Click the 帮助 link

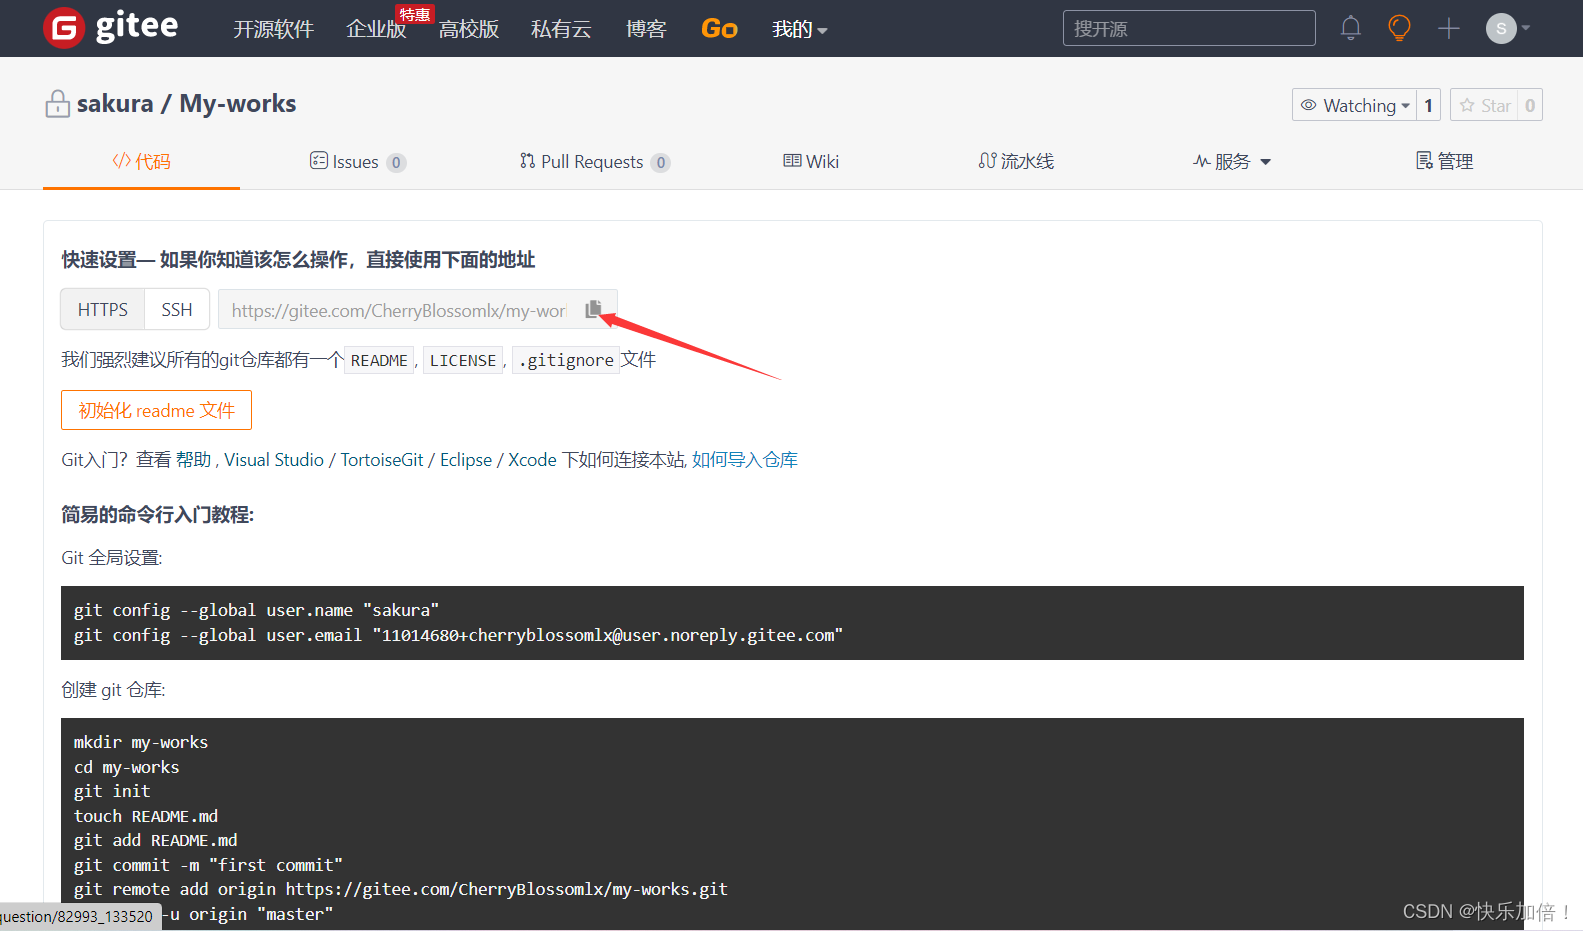click(193, 460)
